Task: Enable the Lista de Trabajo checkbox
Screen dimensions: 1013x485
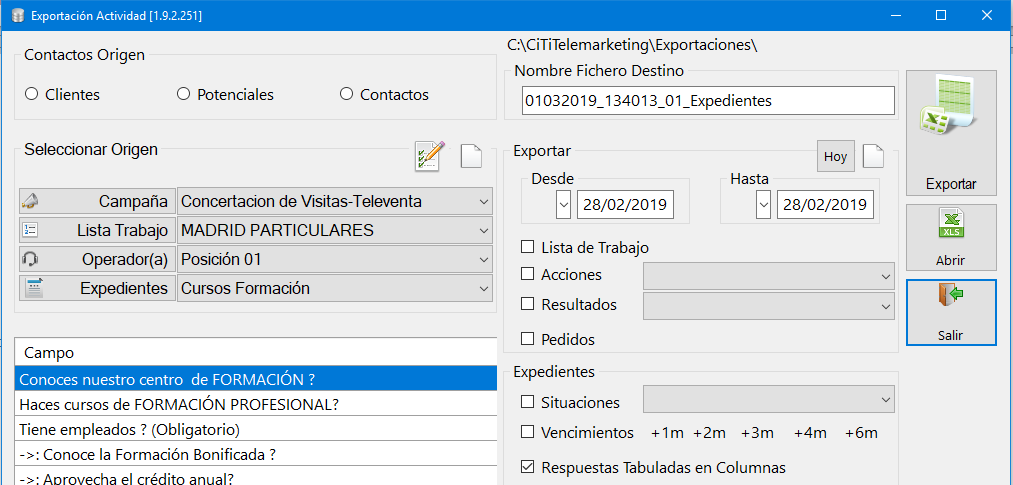Action: (x=528, y=247)
